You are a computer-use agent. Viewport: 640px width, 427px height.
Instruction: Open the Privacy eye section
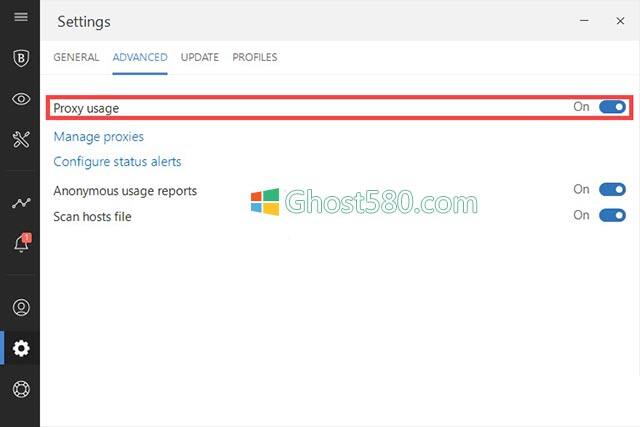point(21,99)
